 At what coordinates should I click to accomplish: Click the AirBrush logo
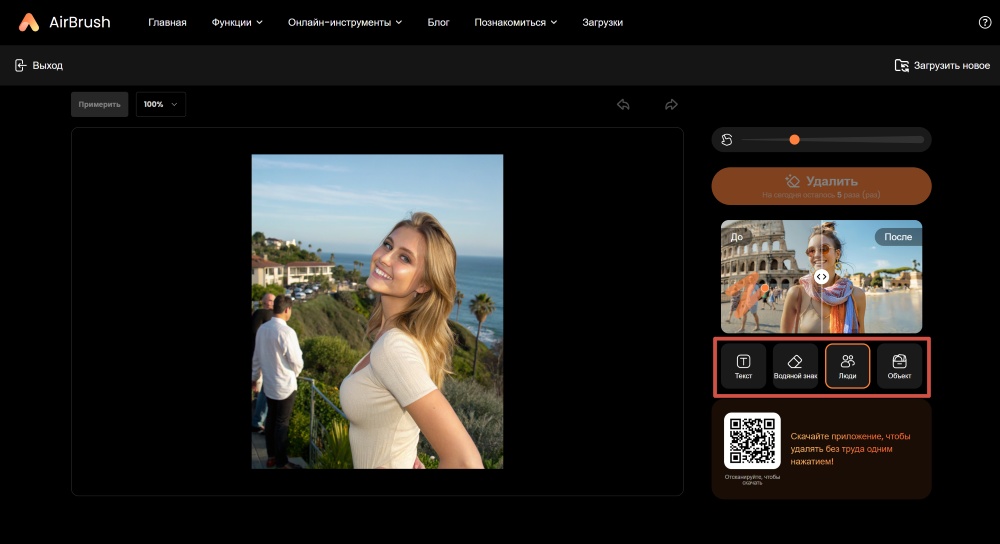coord(65,22)
